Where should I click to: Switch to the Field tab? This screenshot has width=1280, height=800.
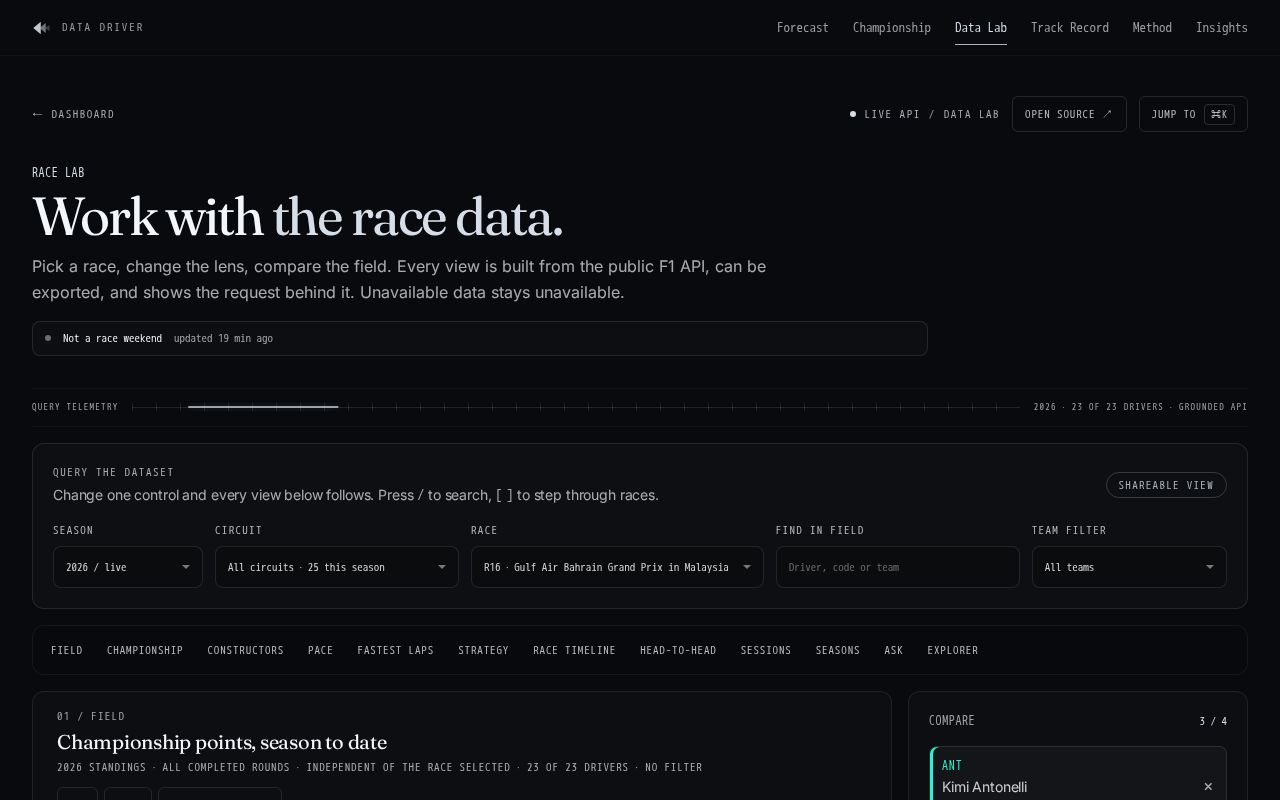coord(67,650)
